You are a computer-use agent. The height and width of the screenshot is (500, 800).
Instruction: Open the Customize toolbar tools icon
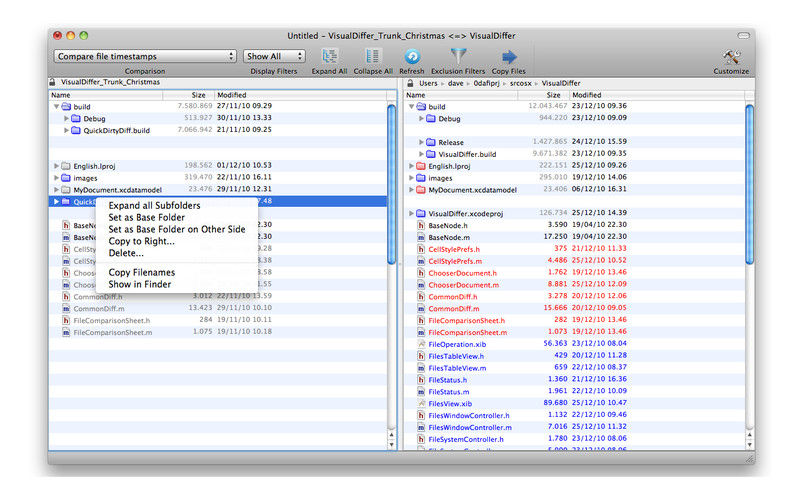tap(732, 56)
